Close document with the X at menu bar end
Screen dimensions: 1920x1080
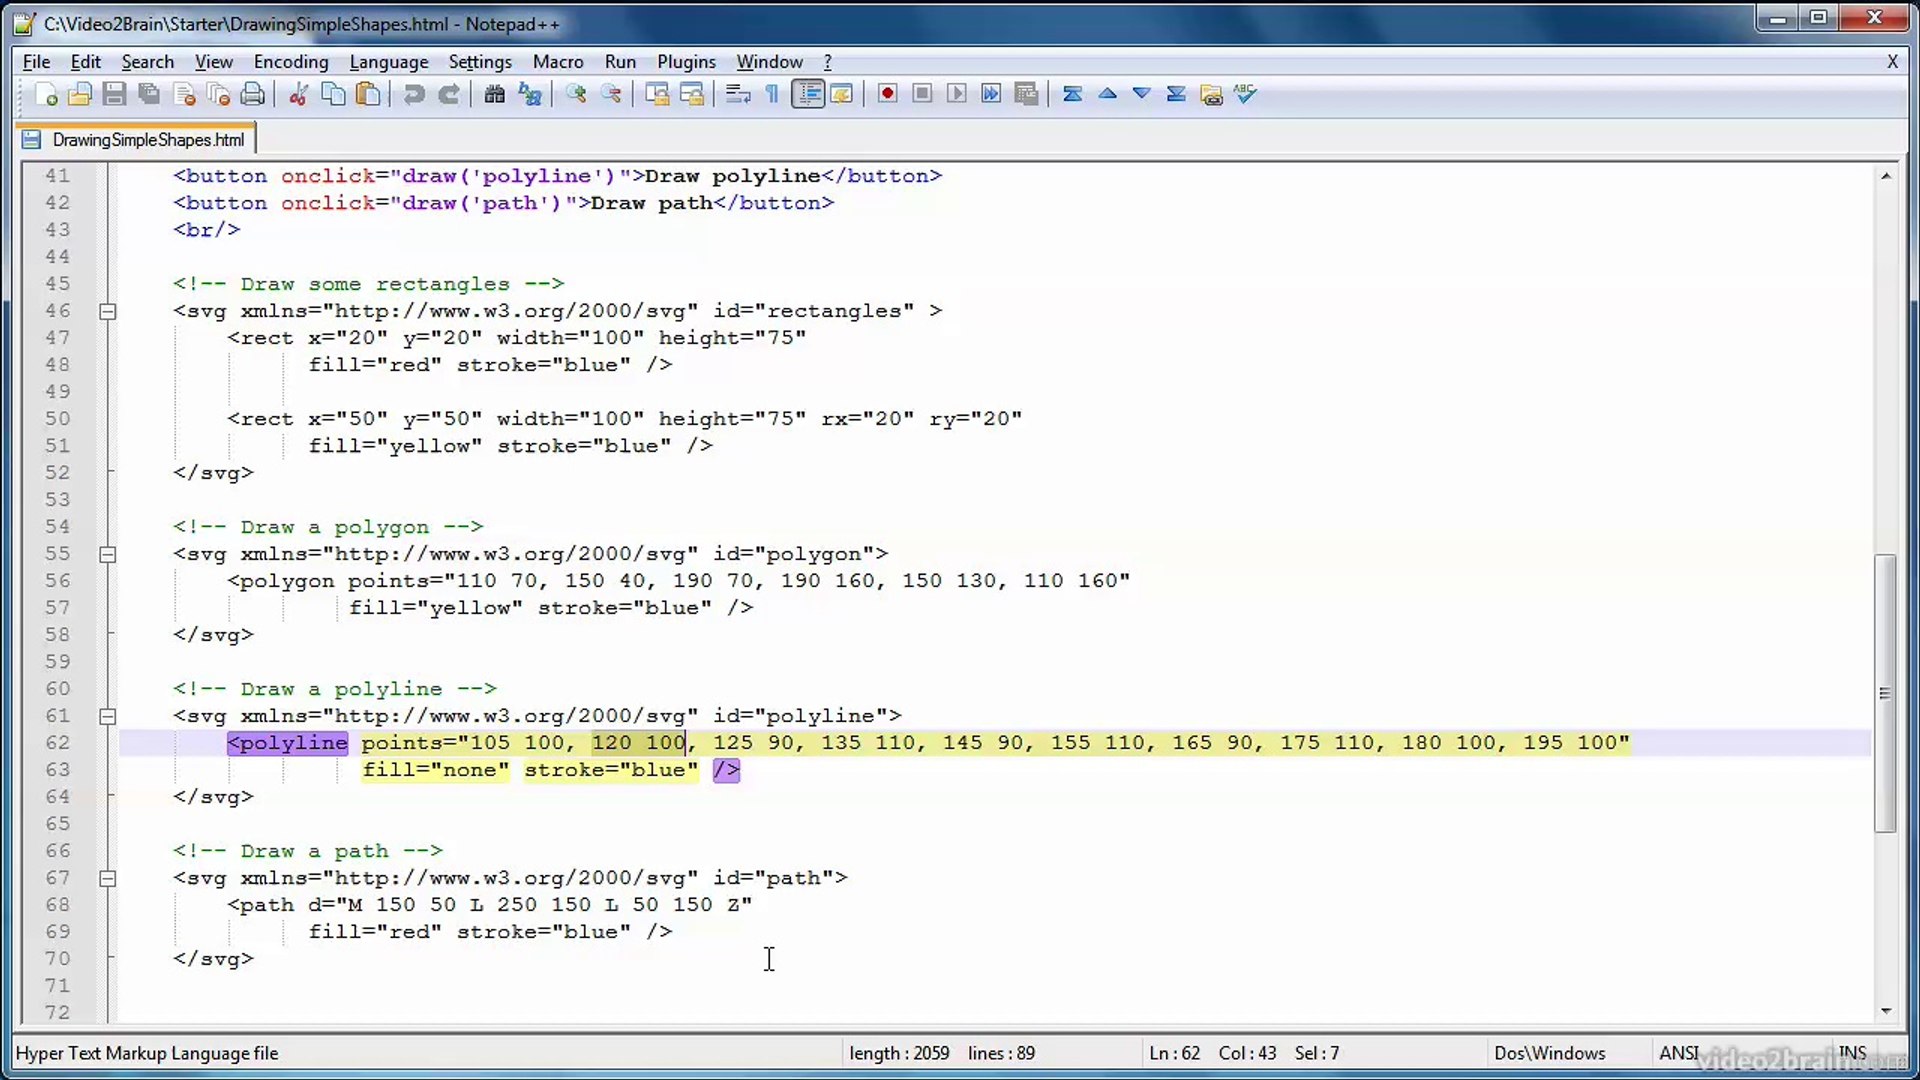pyautogui.click(x=1892, y=62)
